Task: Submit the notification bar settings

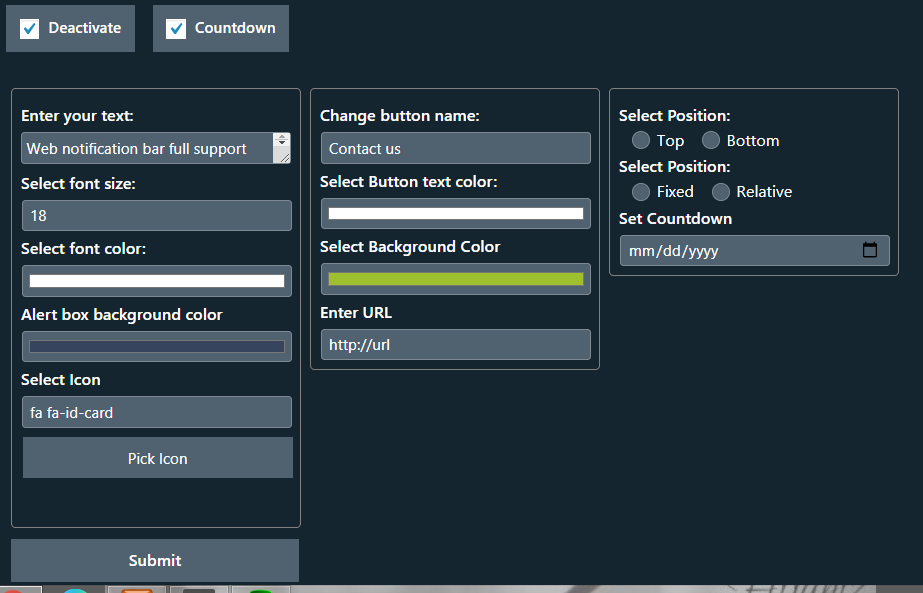Action: tap(155, 560)
